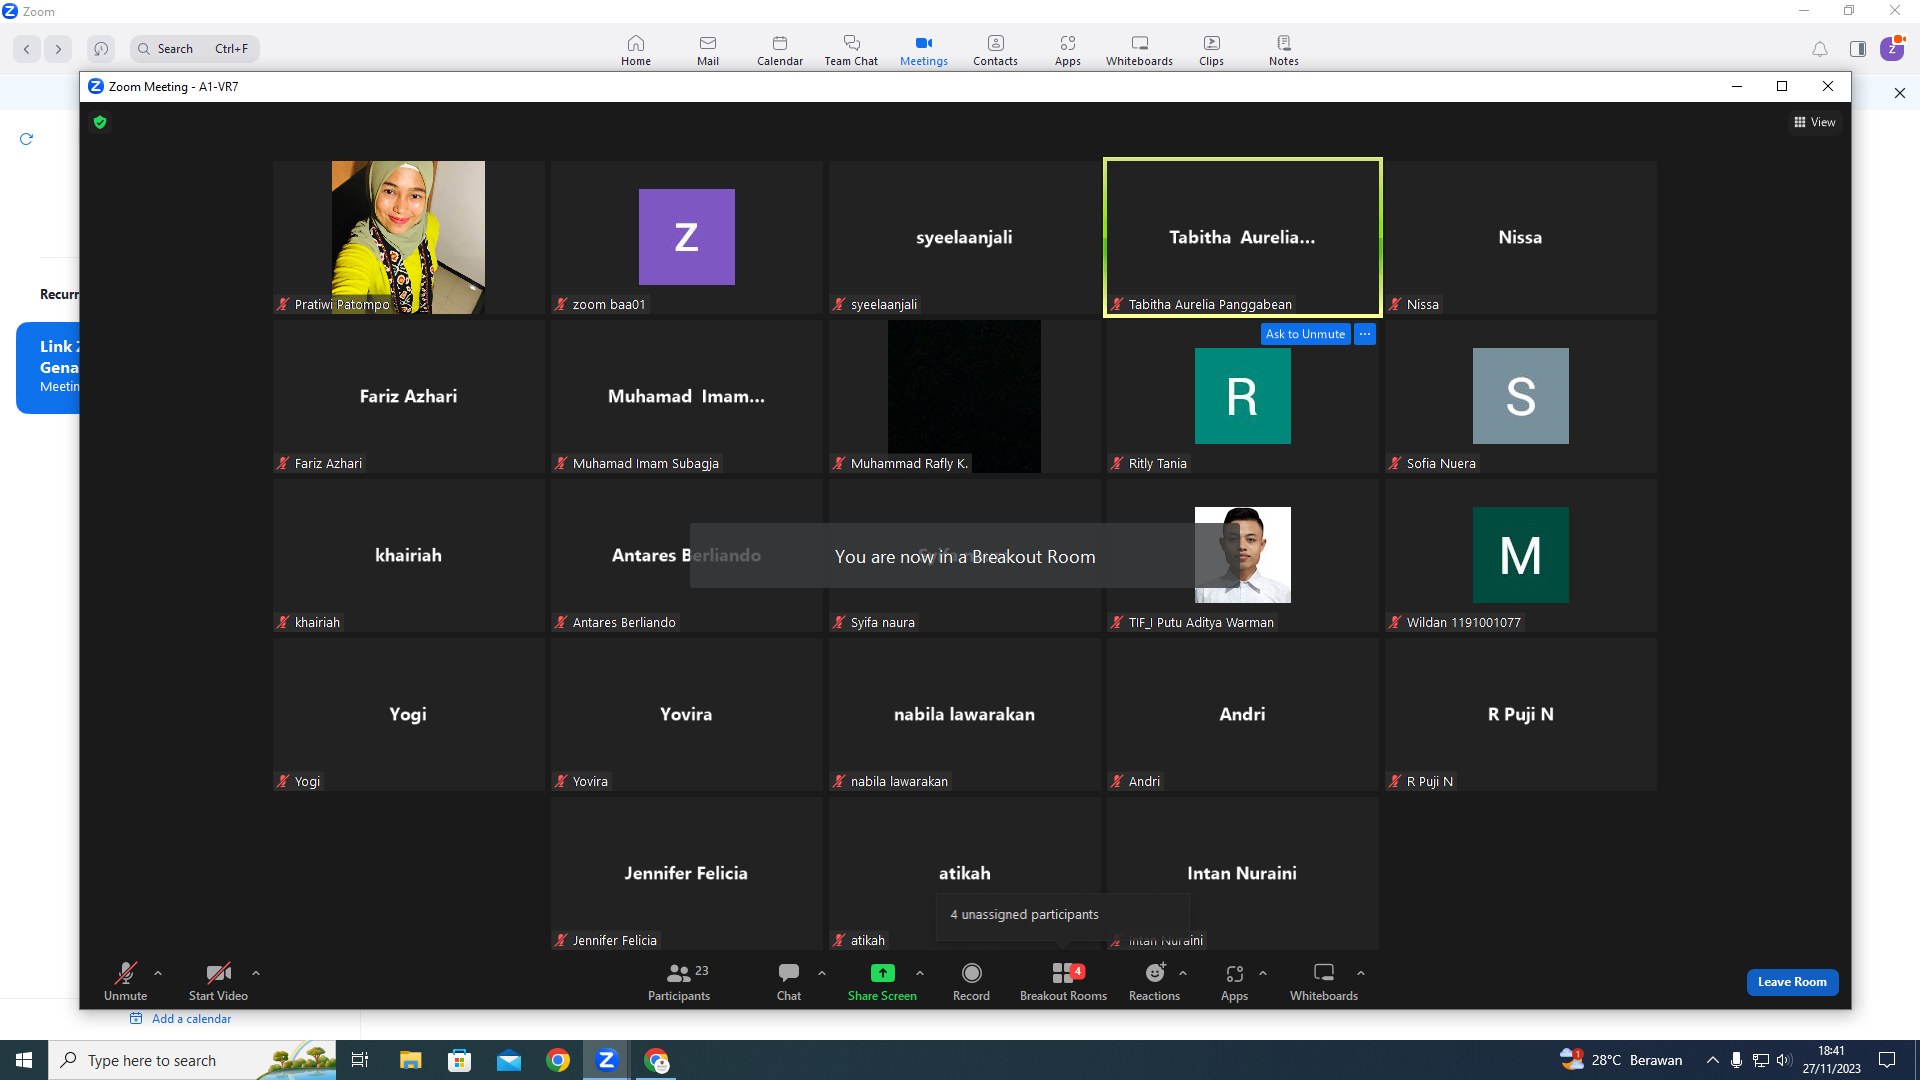Select the Meetings tab

(924, 50)
